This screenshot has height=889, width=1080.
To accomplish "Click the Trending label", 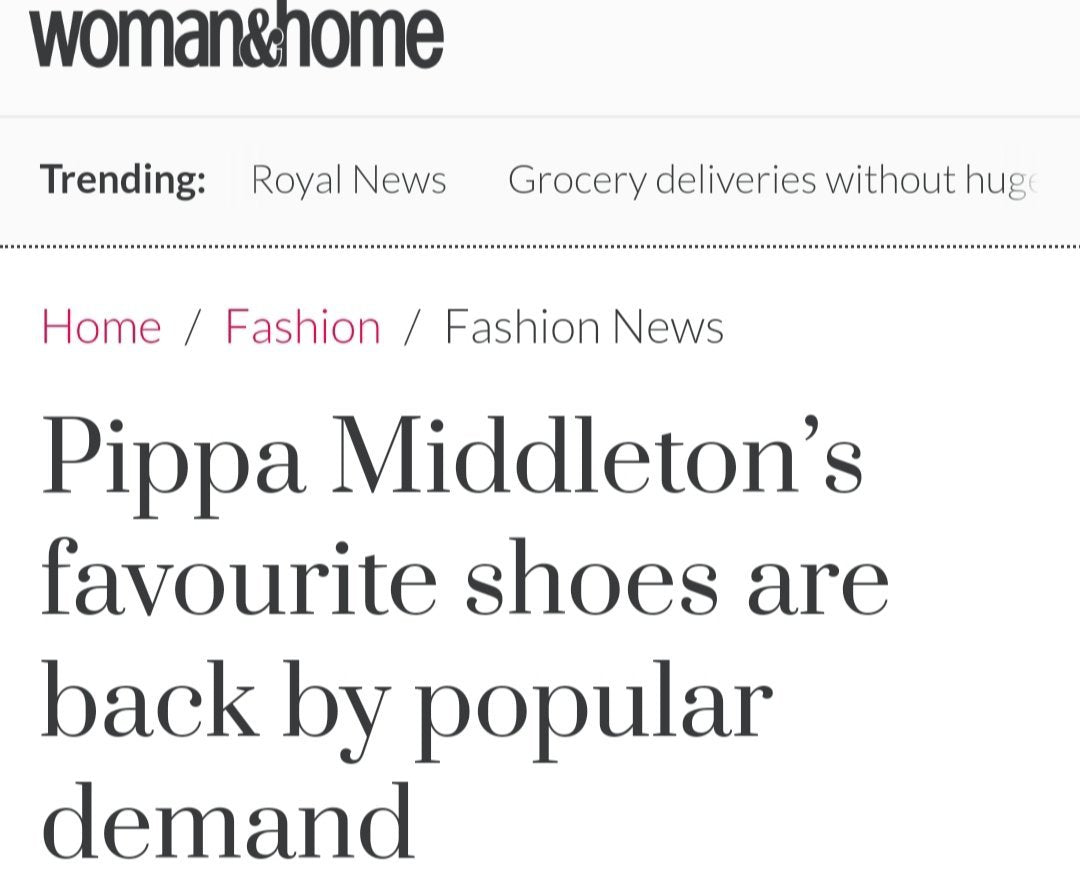I will coord(123,180).
